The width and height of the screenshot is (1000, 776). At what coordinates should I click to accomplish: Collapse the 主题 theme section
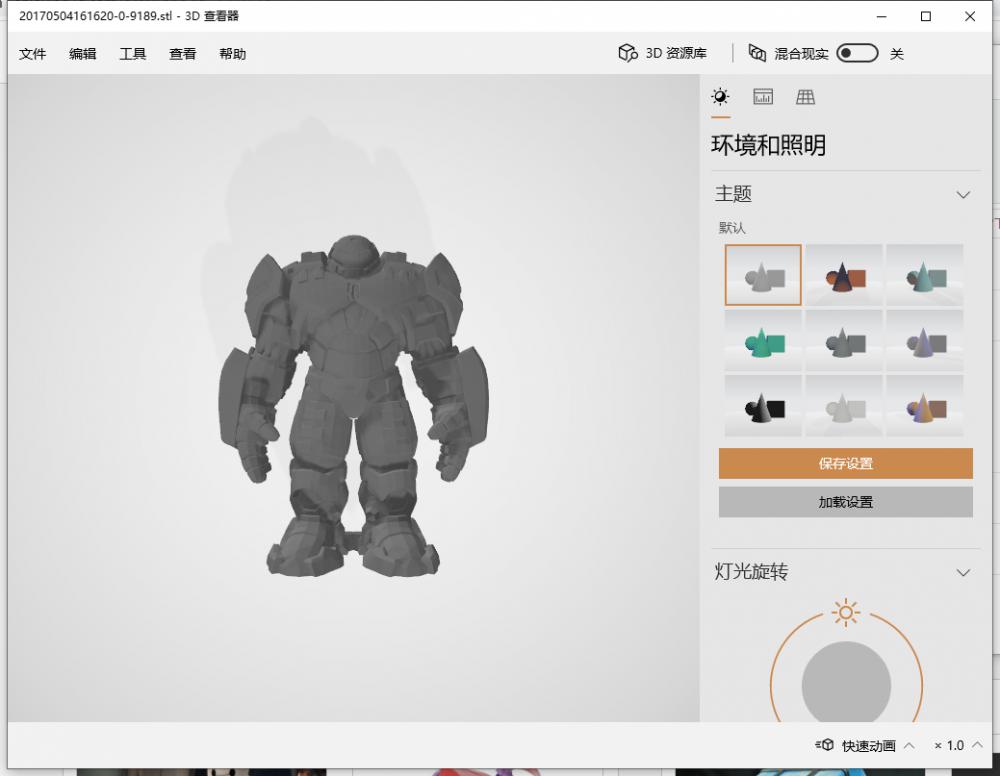pyautogui.click(x=963, y=195)
